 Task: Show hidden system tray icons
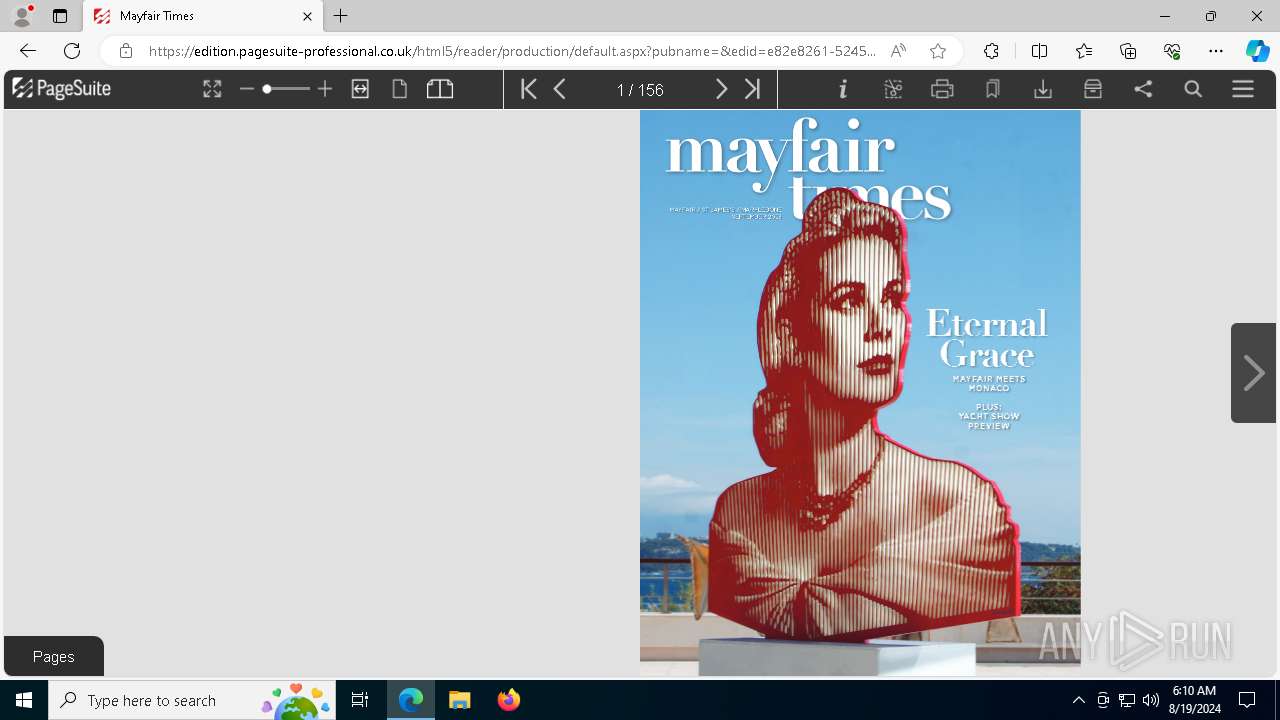point(1078,700)
